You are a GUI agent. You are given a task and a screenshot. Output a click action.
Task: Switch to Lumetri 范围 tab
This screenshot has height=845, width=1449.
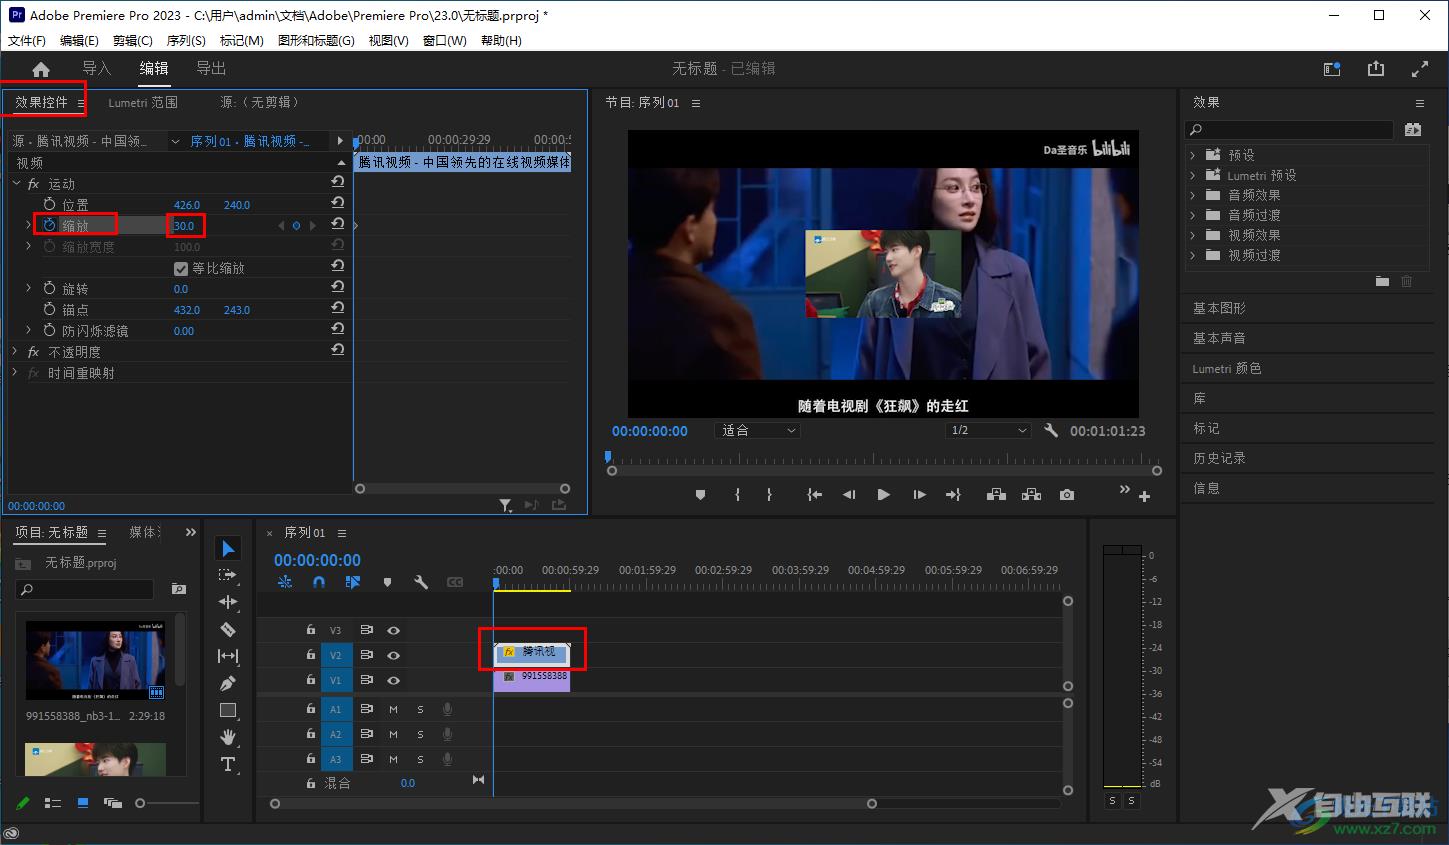pos(143,102)
